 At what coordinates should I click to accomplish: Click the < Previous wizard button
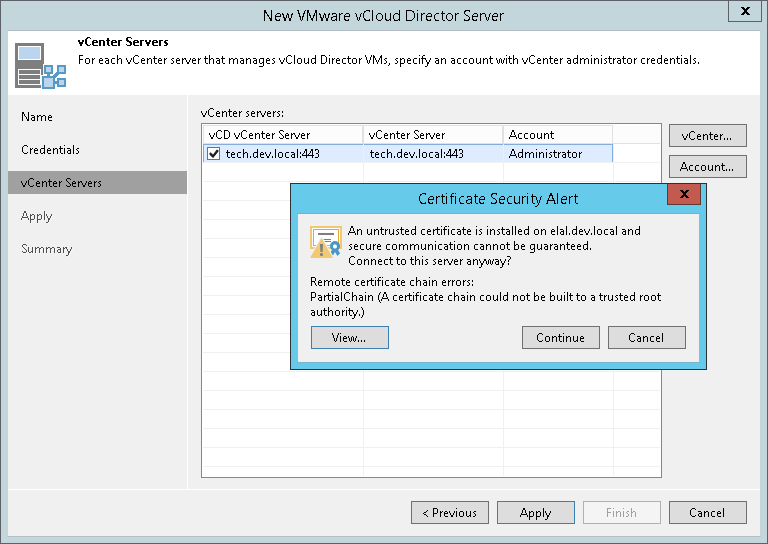(449, 513)
